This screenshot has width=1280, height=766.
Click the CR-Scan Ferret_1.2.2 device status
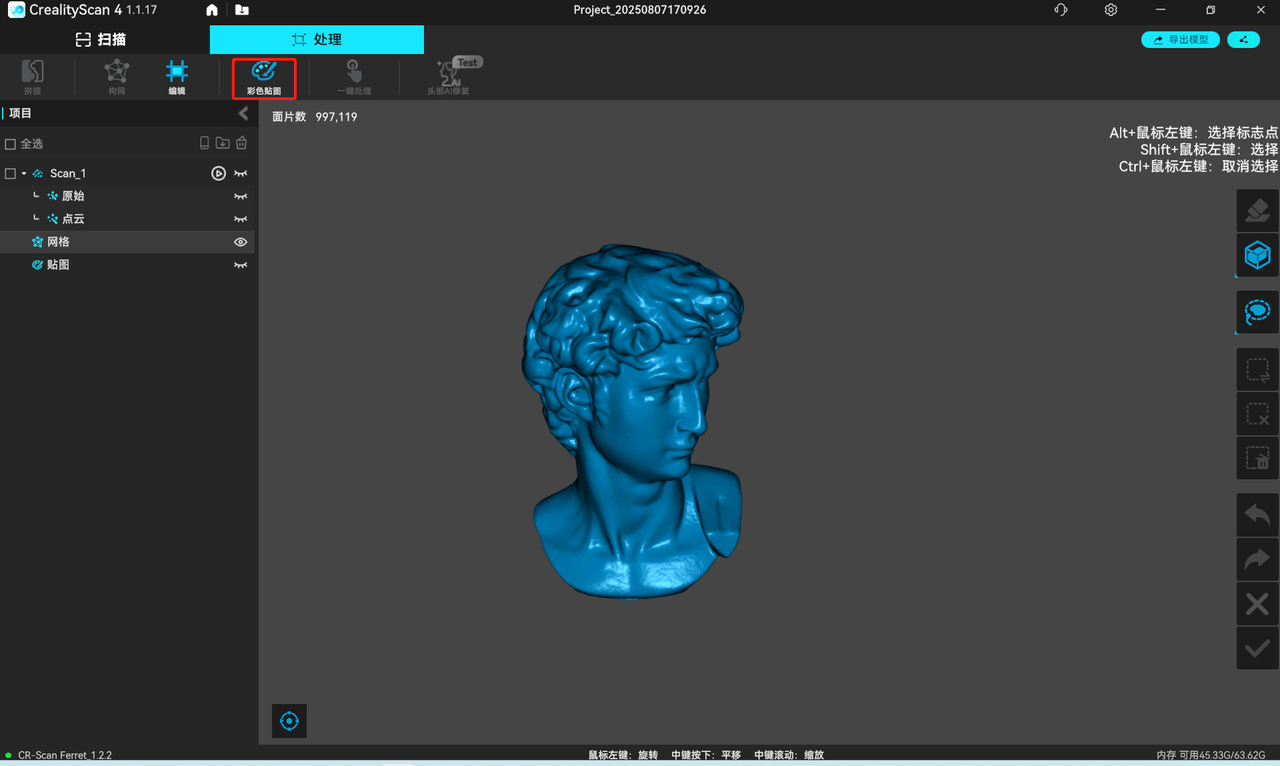(64, 755)
